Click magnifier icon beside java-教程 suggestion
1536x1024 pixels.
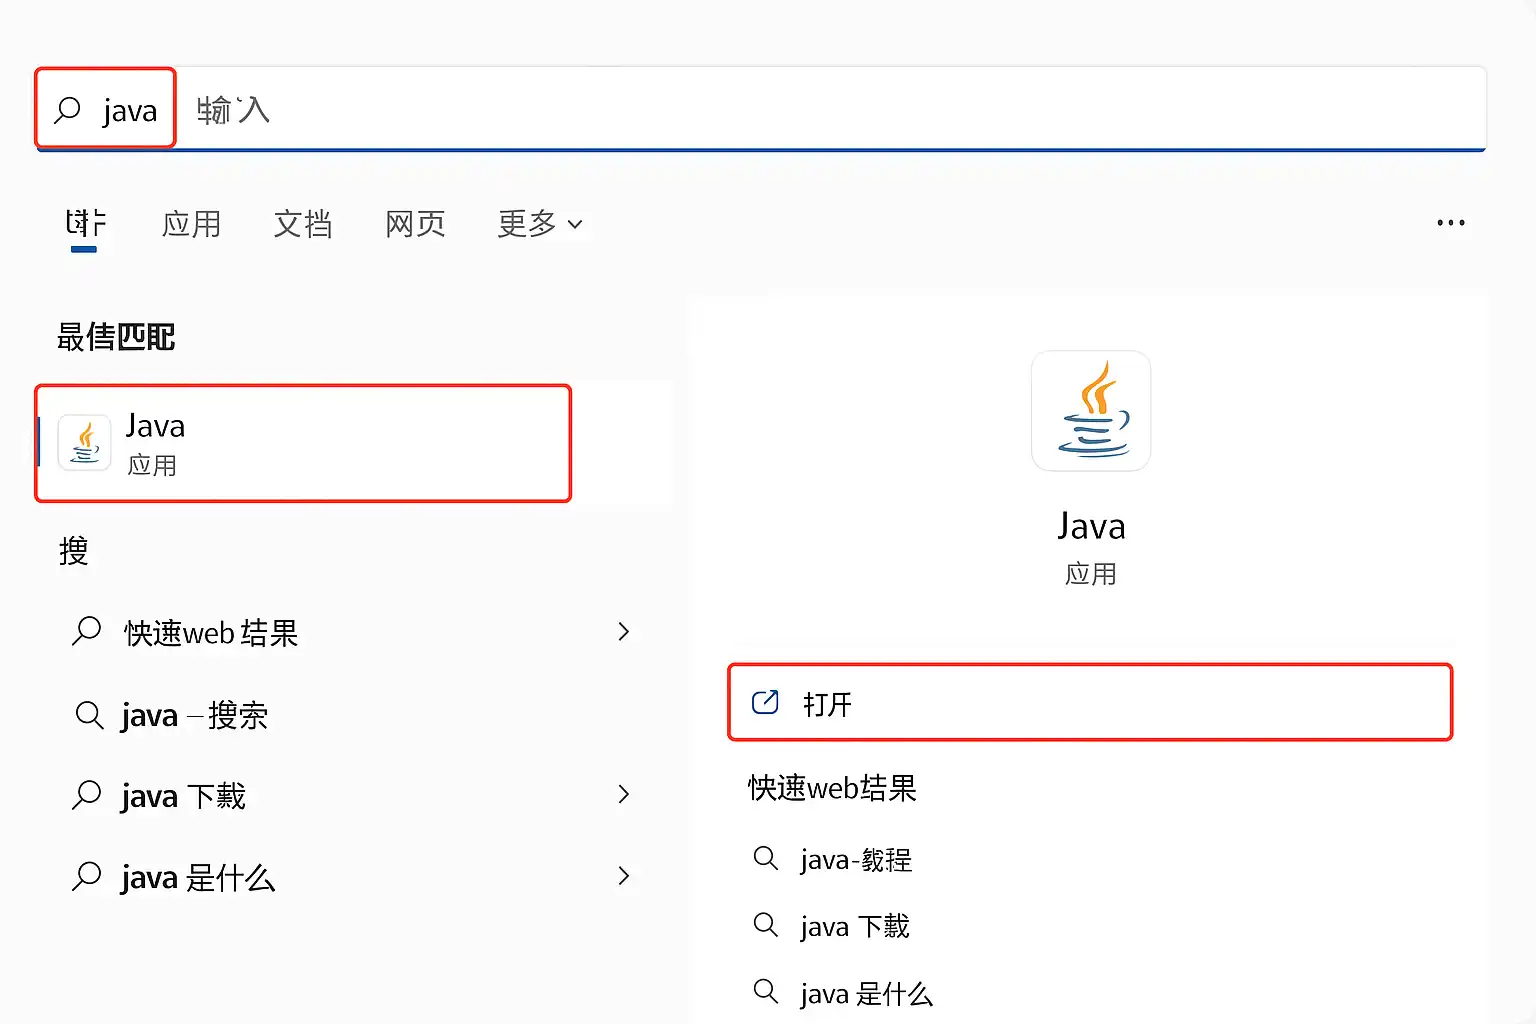(766, 859)
